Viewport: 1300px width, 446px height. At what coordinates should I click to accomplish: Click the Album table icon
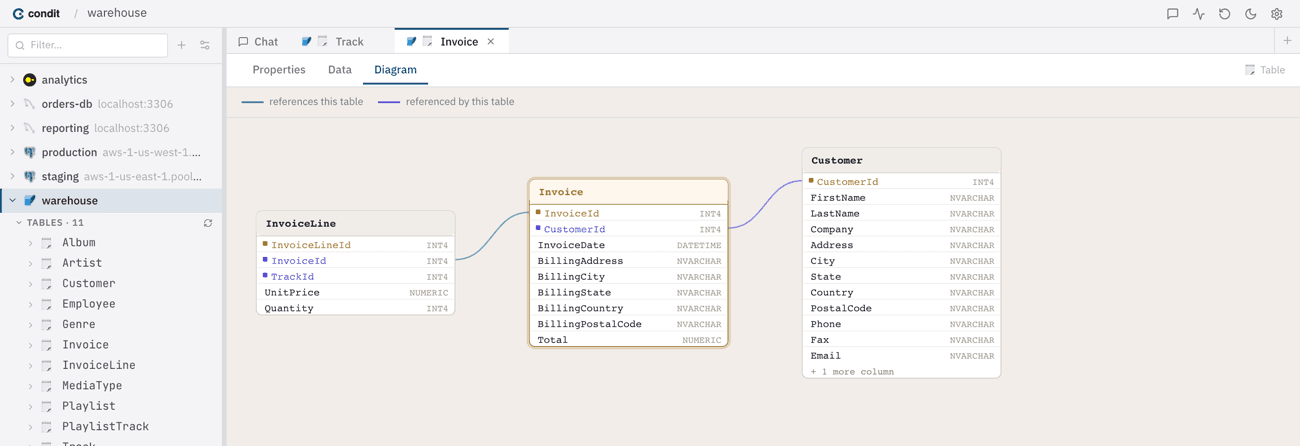47,243
